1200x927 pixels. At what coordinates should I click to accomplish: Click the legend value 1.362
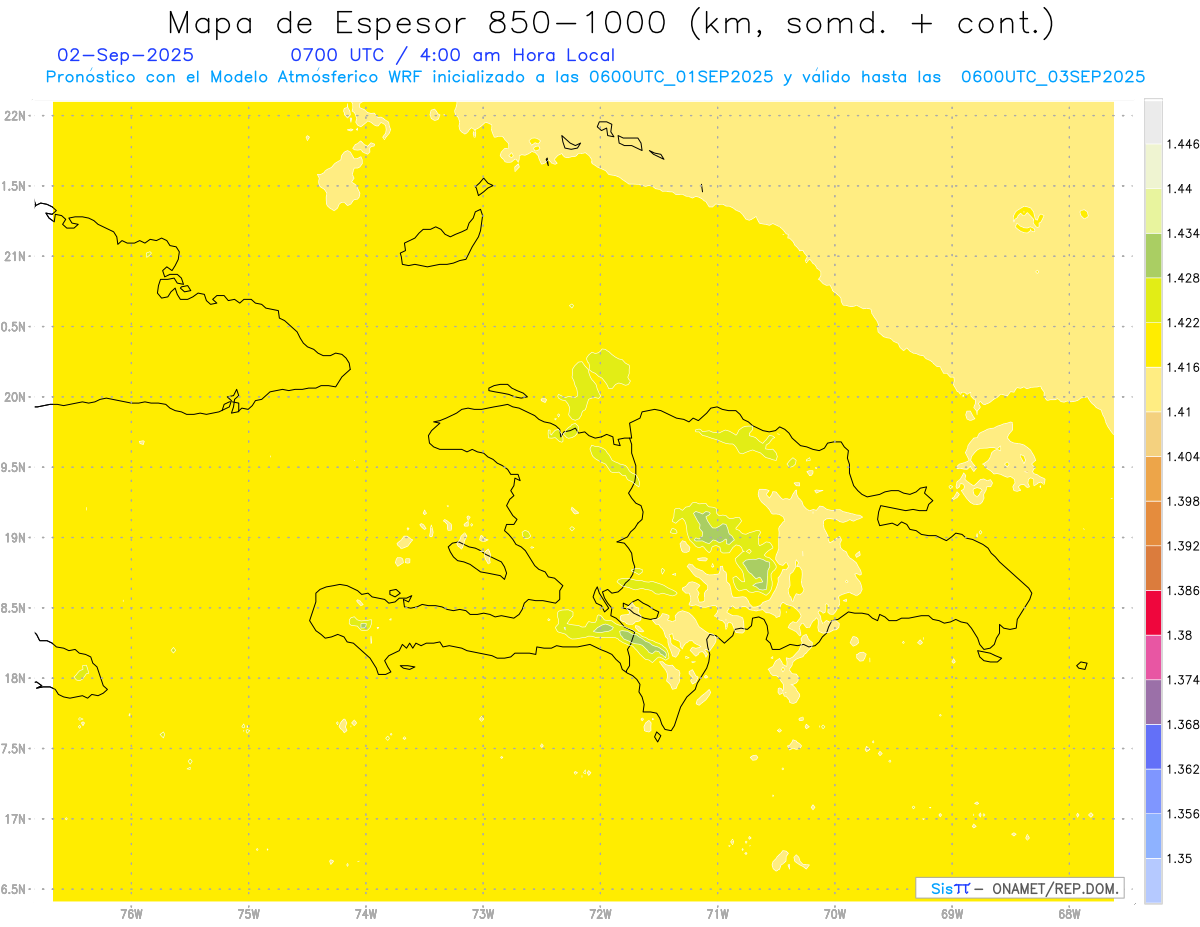point(1184,769)
